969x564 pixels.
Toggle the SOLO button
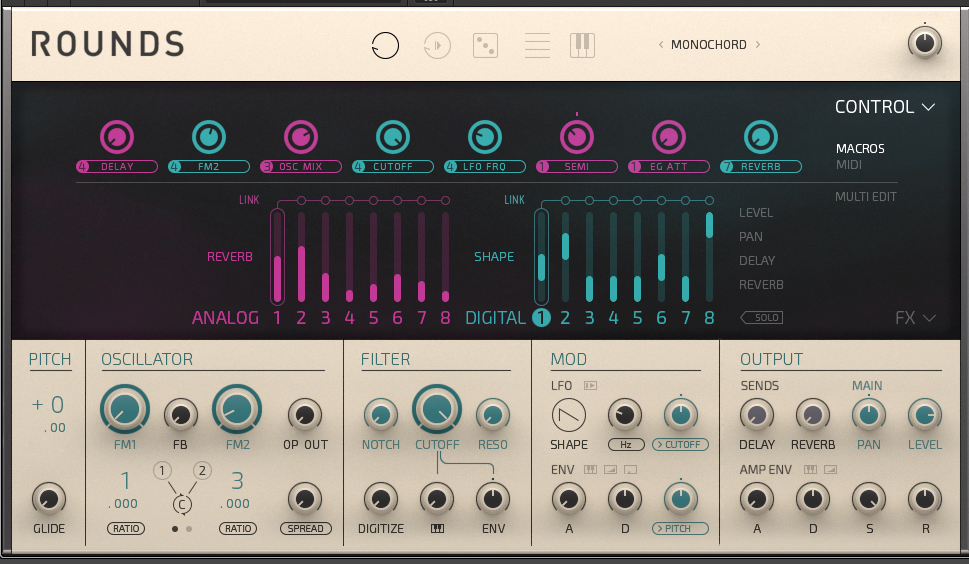point(762,318)
